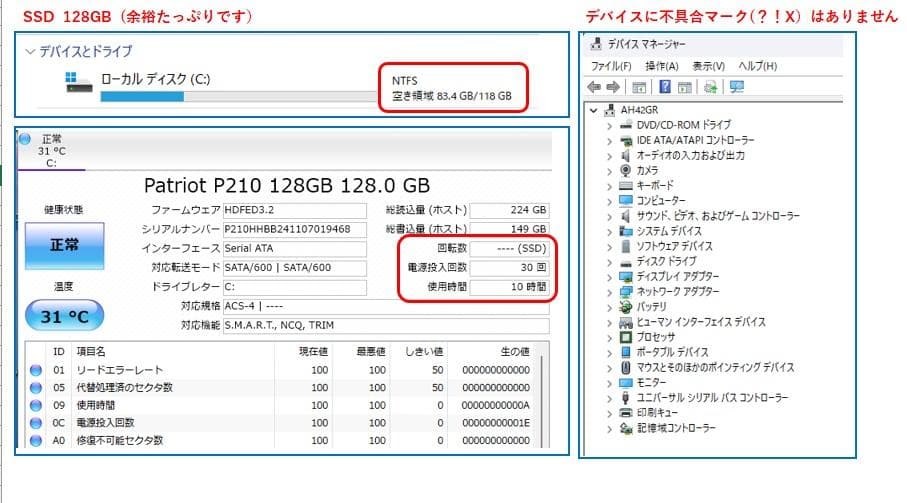Select the C: drive tab showing 正常 31 °C
The image size is (907, 503).
point(51,151)
